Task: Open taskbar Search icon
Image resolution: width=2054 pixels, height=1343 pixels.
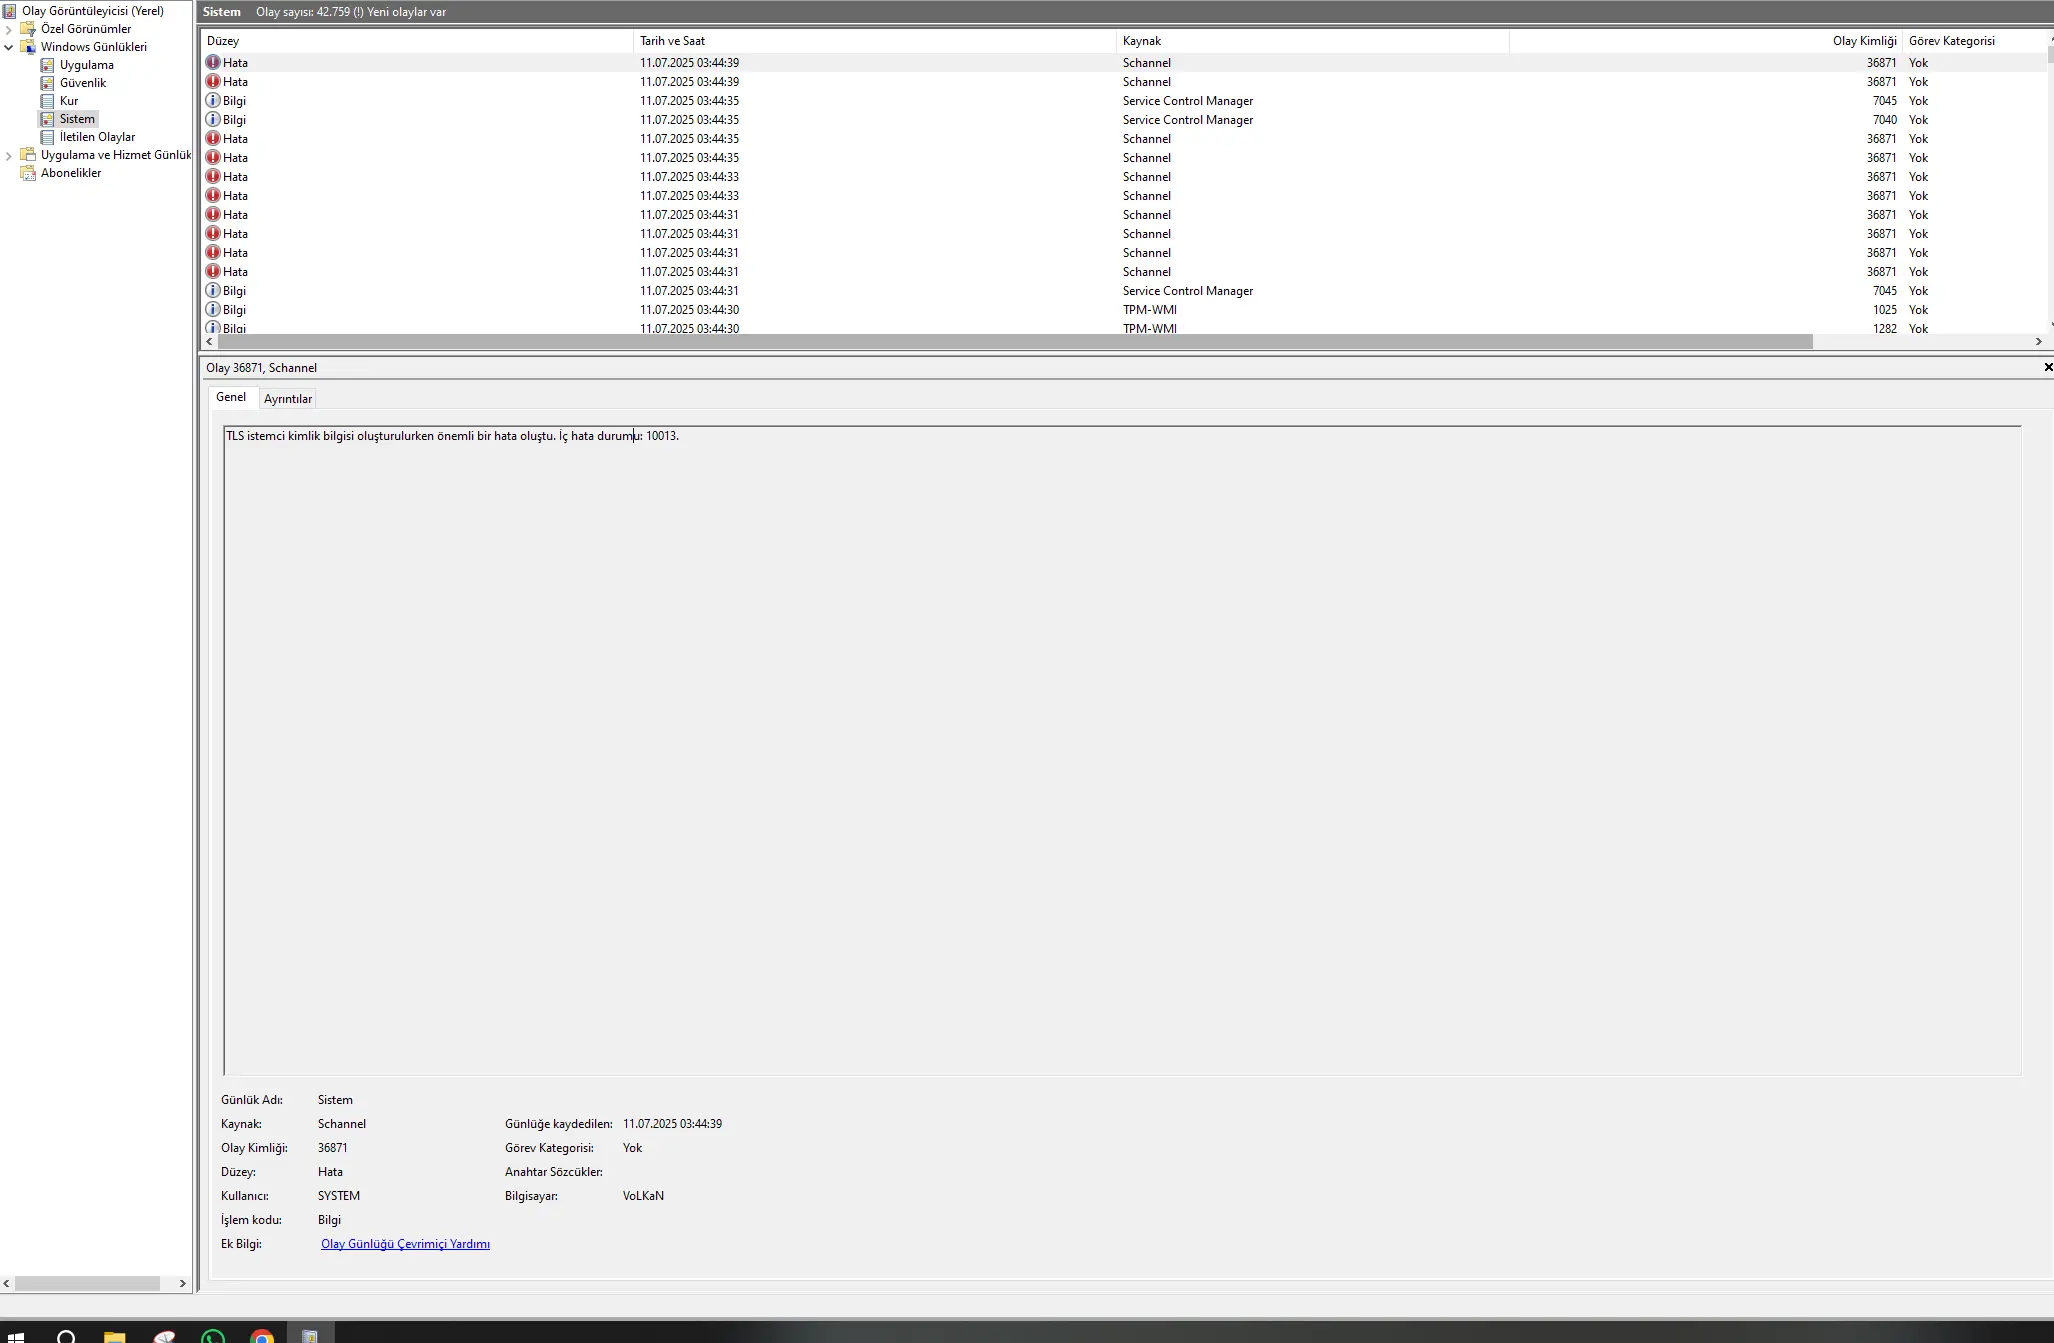Action: pyautogui.click(x=66, y=1335)
